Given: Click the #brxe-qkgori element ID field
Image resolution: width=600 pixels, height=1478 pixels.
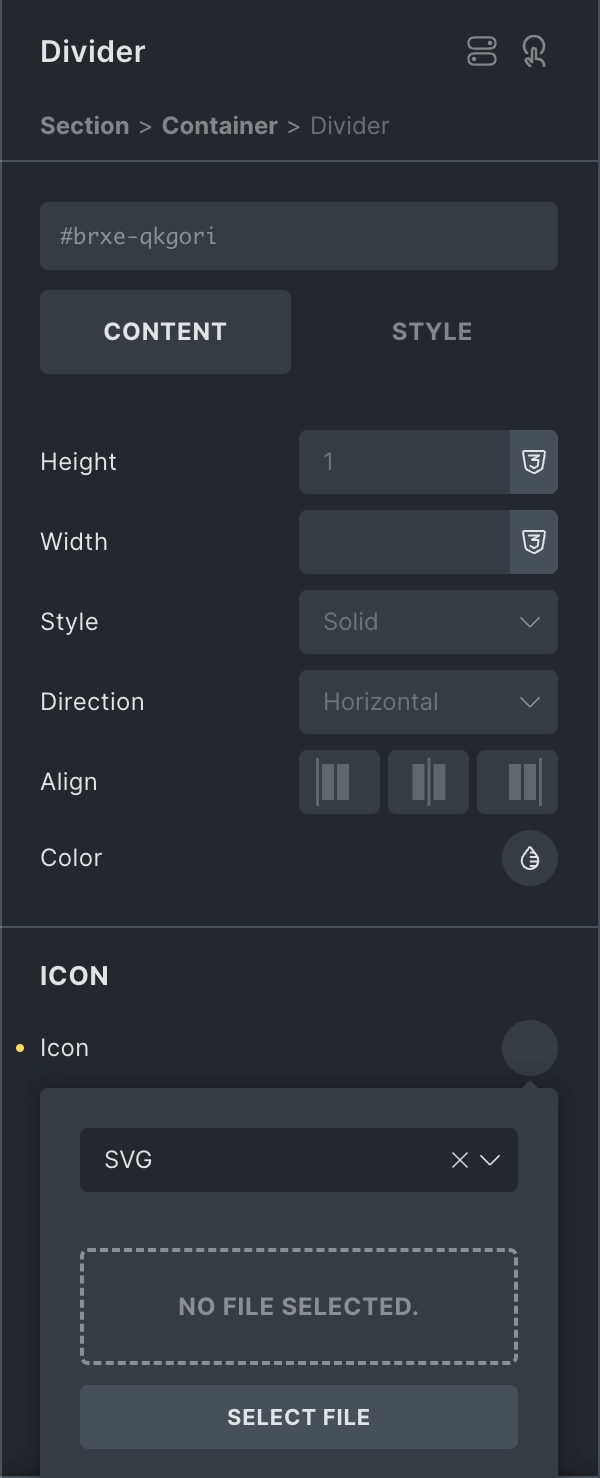Looking at the screenshot, I should [299, 236].
